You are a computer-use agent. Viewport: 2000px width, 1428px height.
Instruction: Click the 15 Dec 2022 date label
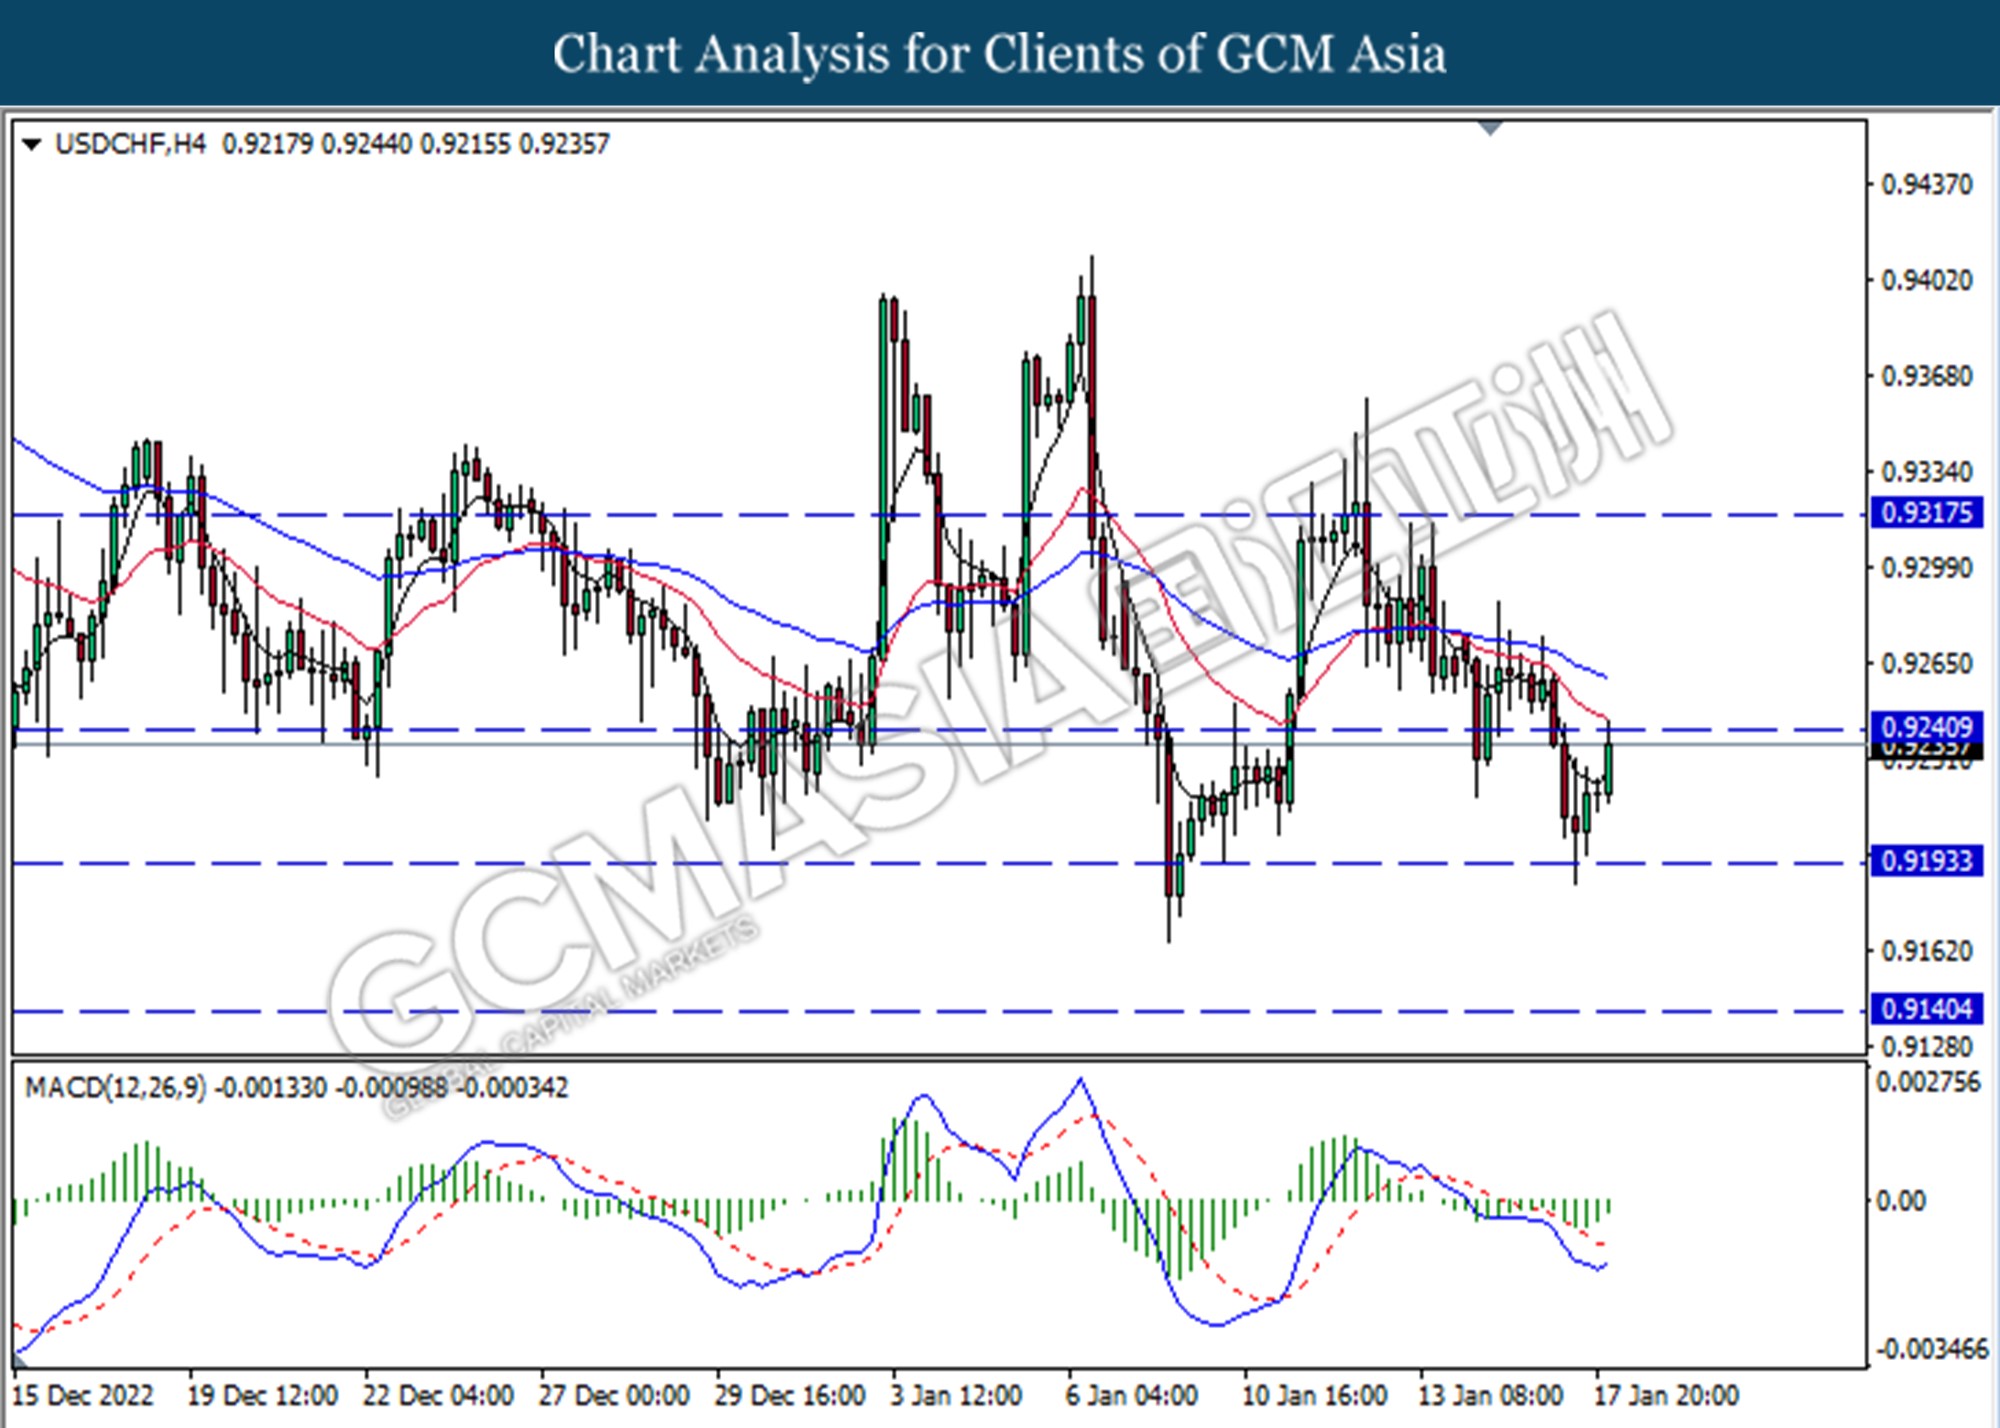(x=84, y=1395)
